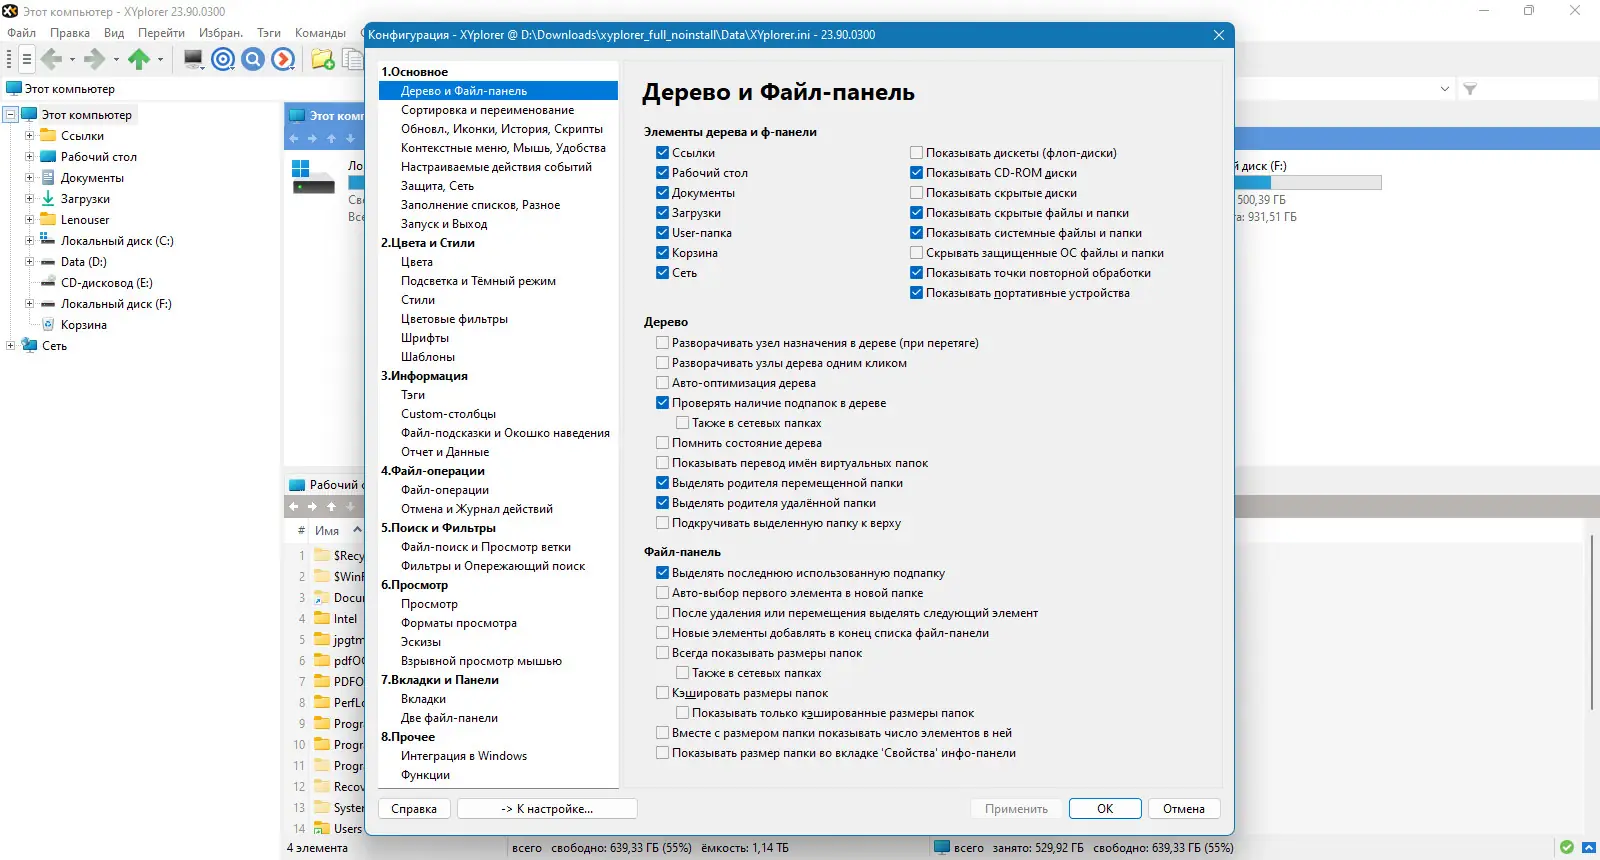Image resolution: width=1600 pixels, height=860 pixels.
Task: Expand the 'Рабочий стол' tree node
Action: pyautogui.click(x=30, y=157)
